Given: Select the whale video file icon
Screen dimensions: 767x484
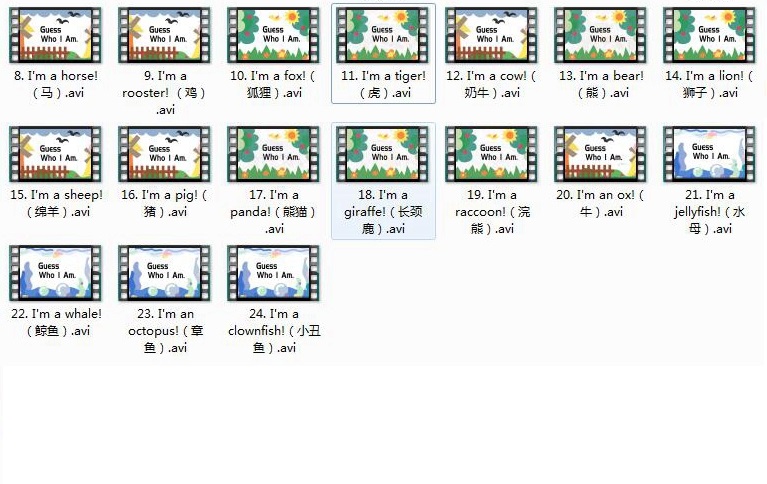Looking at the screenshot, I should click(x=56, y=272).
